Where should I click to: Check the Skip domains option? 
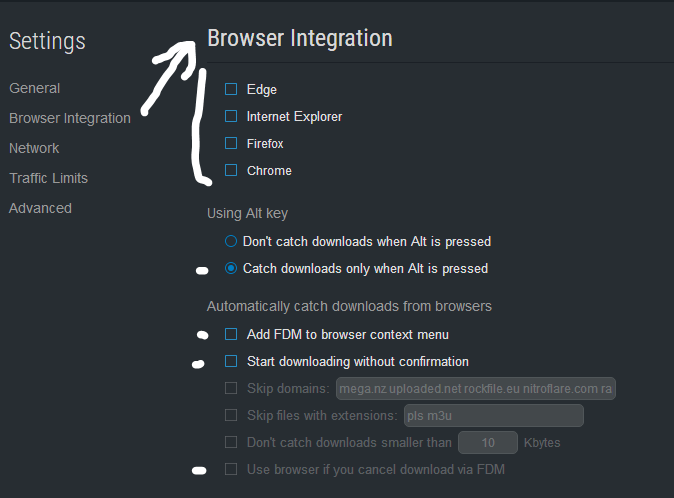click(231, 388)
